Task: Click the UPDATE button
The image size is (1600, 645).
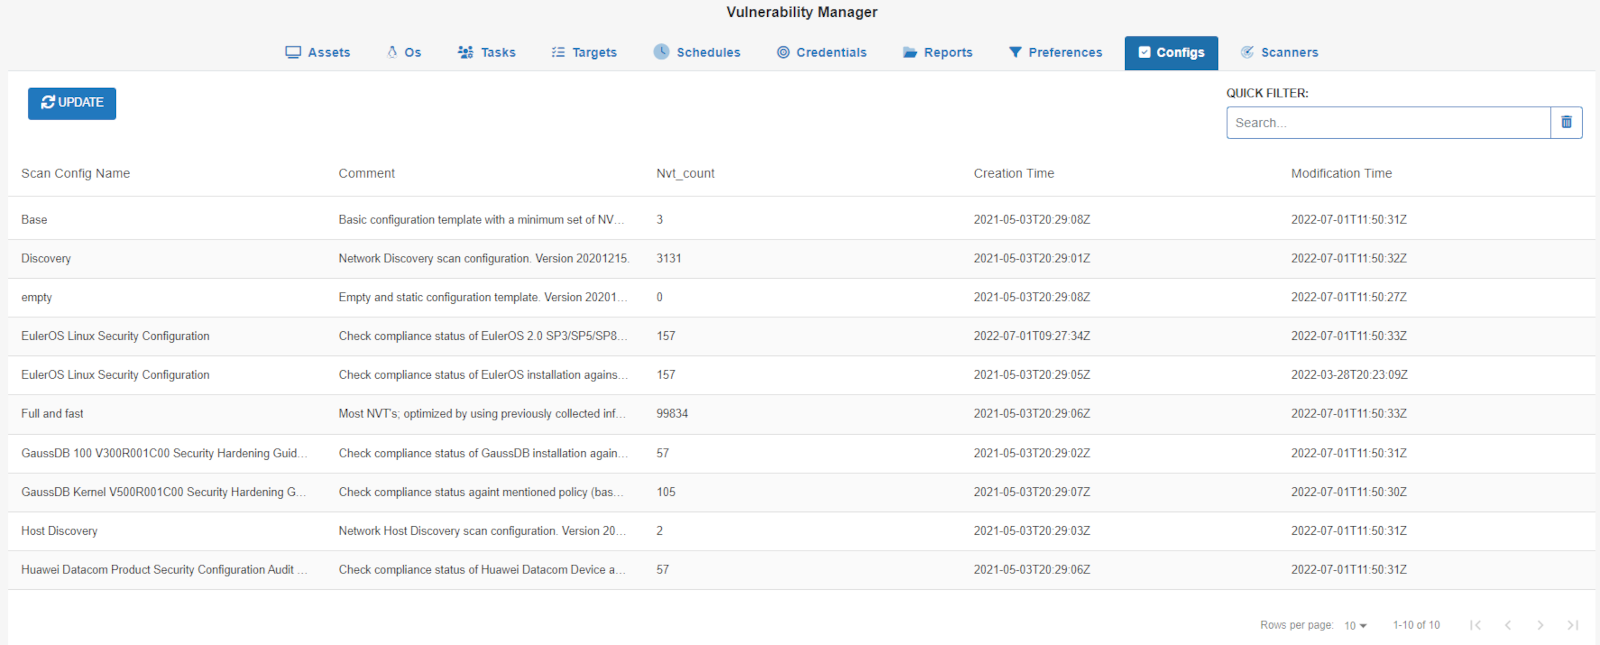Action: coord(72,103)
